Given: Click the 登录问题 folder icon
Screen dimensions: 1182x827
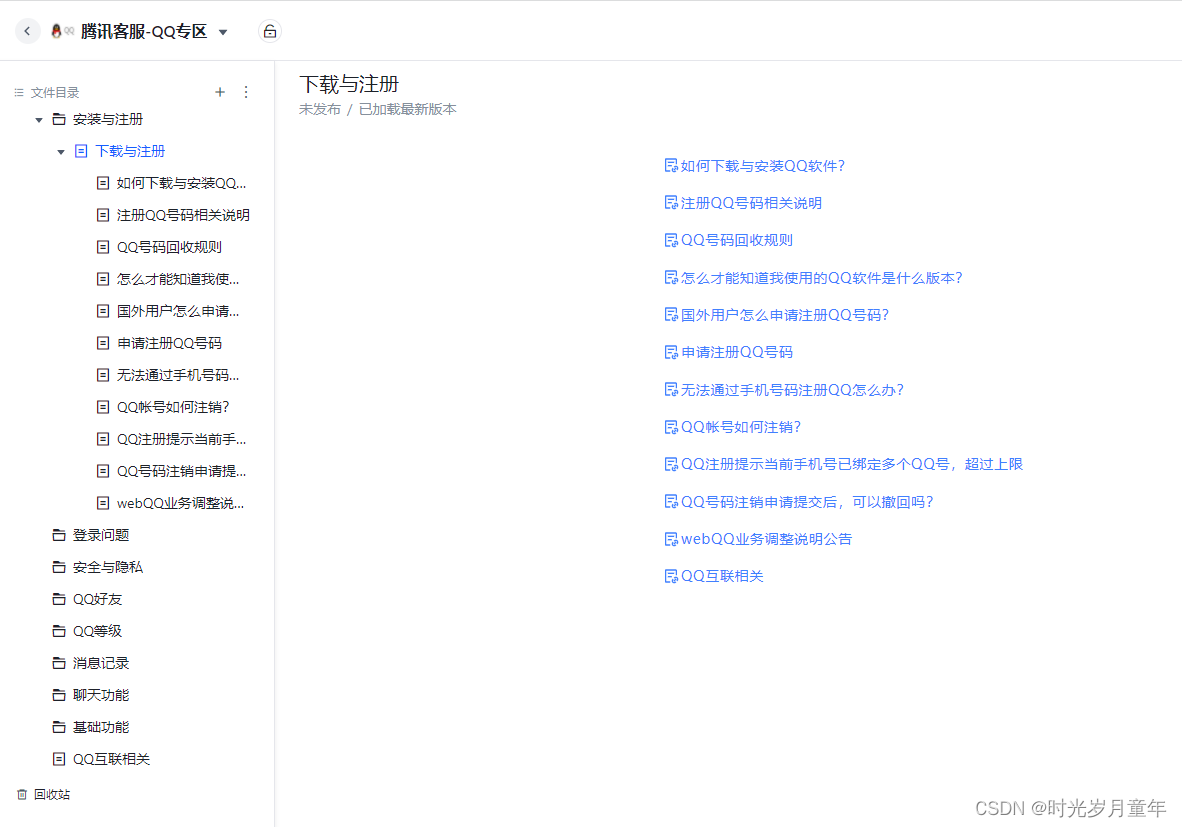Looking at the screenshot, I should click(x=59, y=535).
